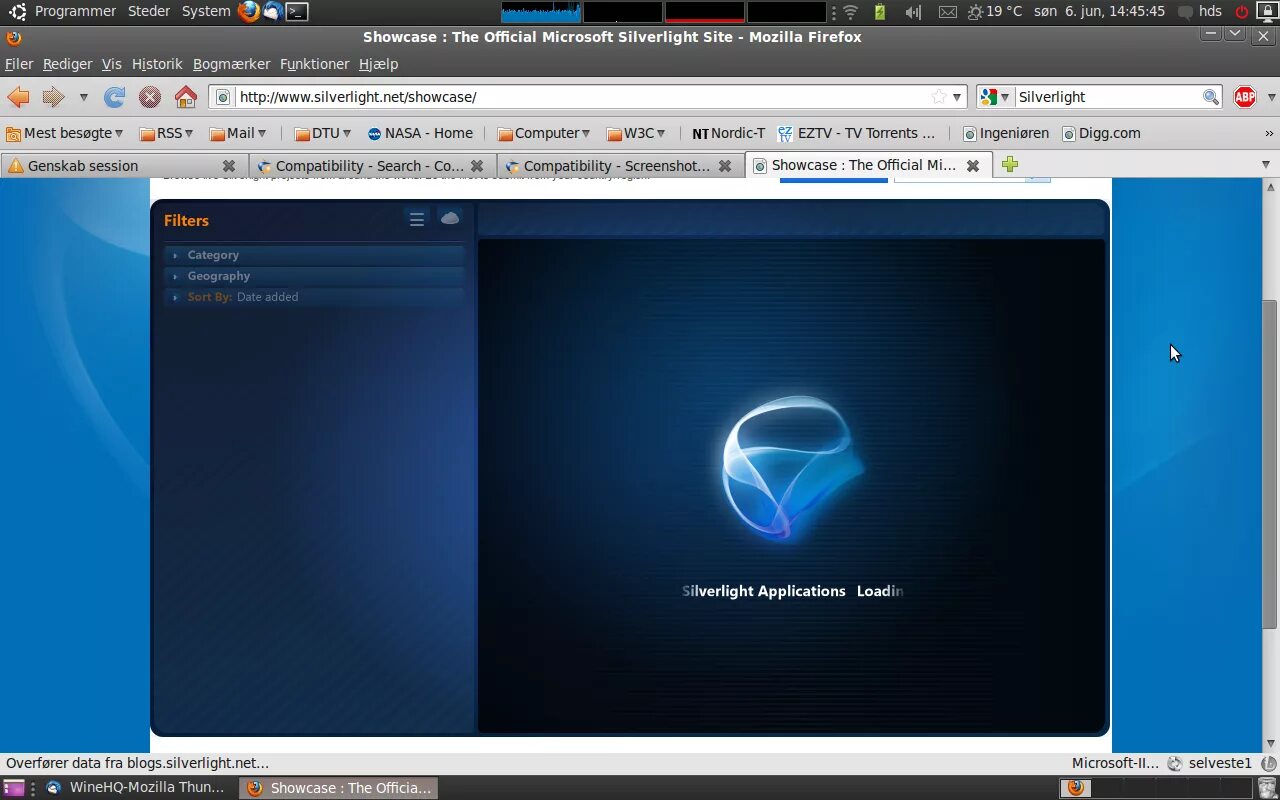The image size is (1280, 800).
Task: Open the Hjælp menu
Action: coord(378,64)
